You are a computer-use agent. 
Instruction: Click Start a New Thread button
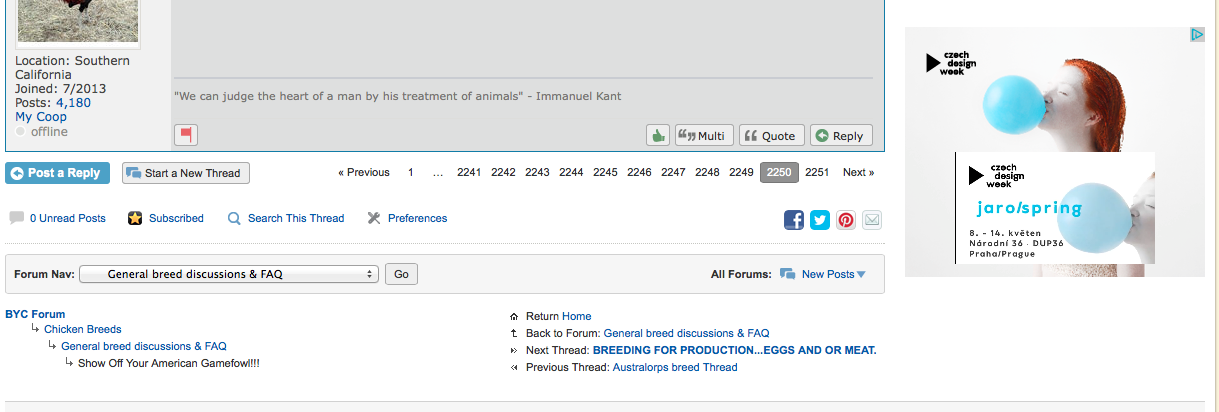coord(186,173)
